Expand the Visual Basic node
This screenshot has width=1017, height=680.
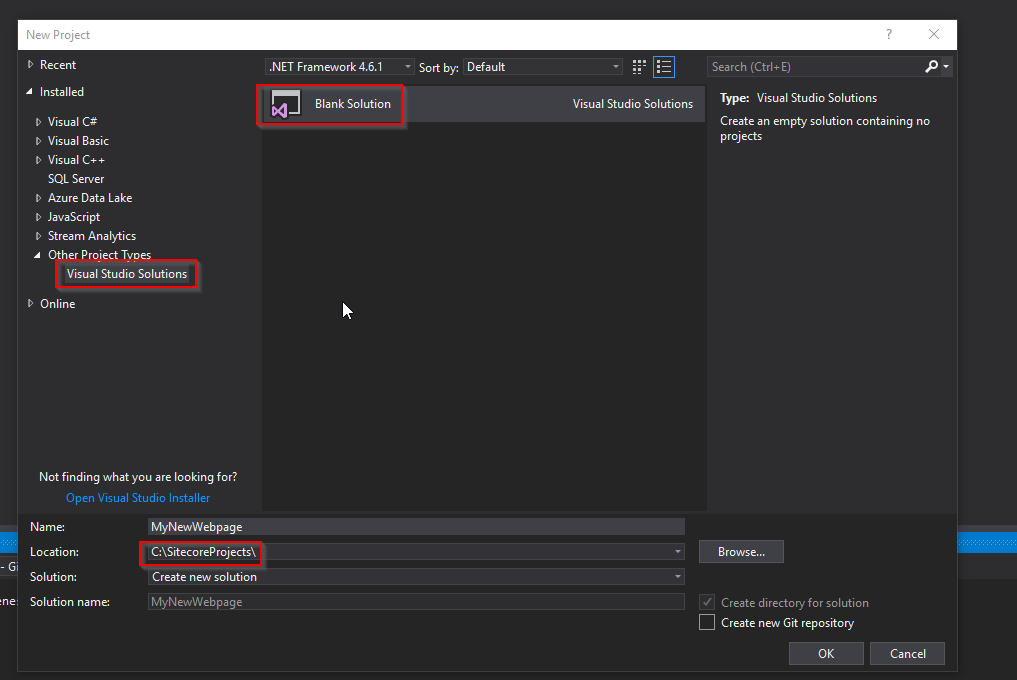click(x=38, y=141)
